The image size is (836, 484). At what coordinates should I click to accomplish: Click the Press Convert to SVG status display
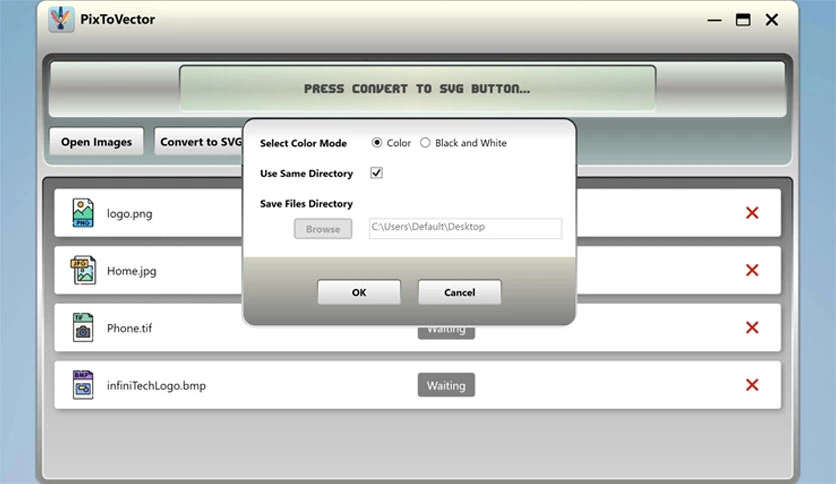417,88
